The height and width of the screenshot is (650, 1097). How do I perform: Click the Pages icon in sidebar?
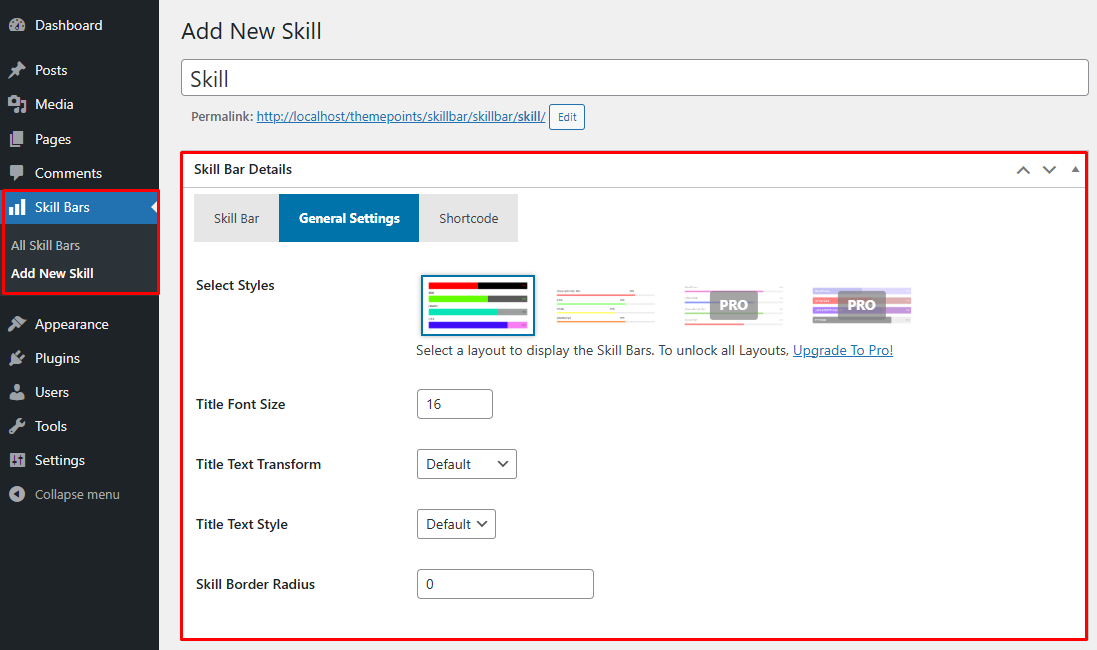(17, 139)
